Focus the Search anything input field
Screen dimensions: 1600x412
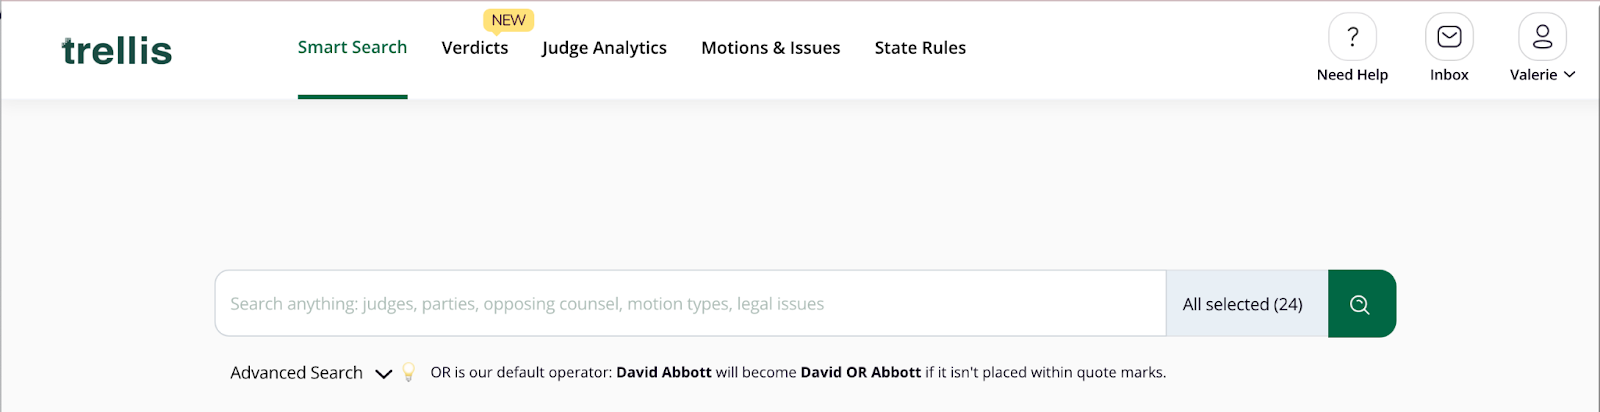pyautogui.click(x=691, y=304)
